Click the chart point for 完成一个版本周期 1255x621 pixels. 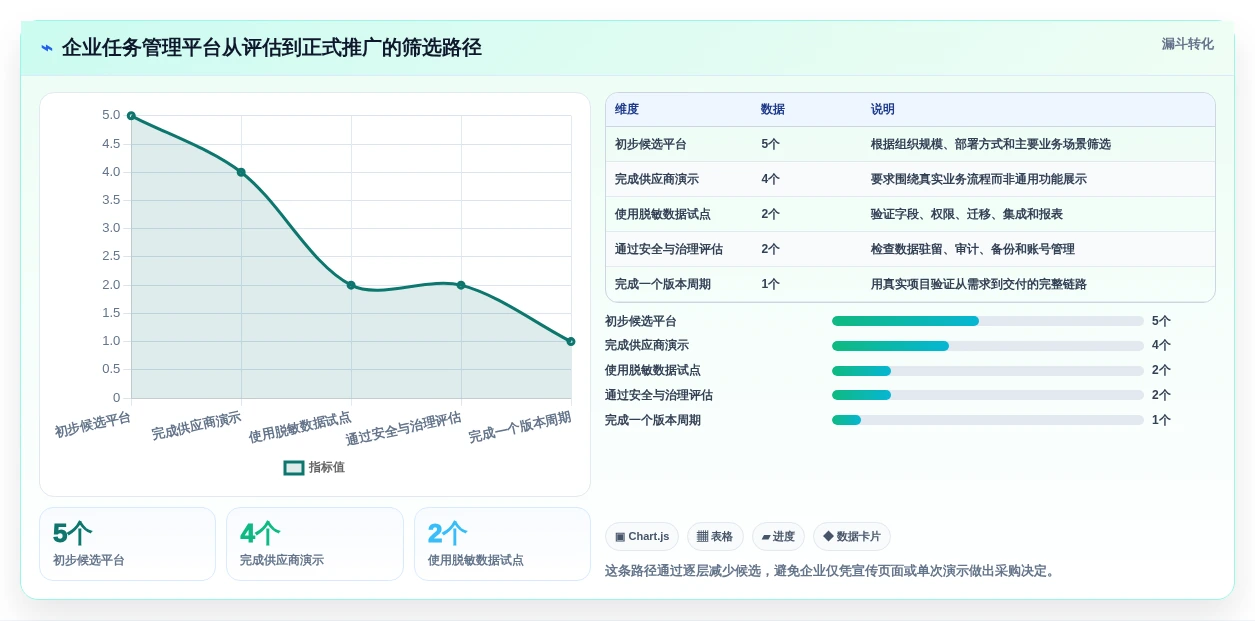pos(571,341)
